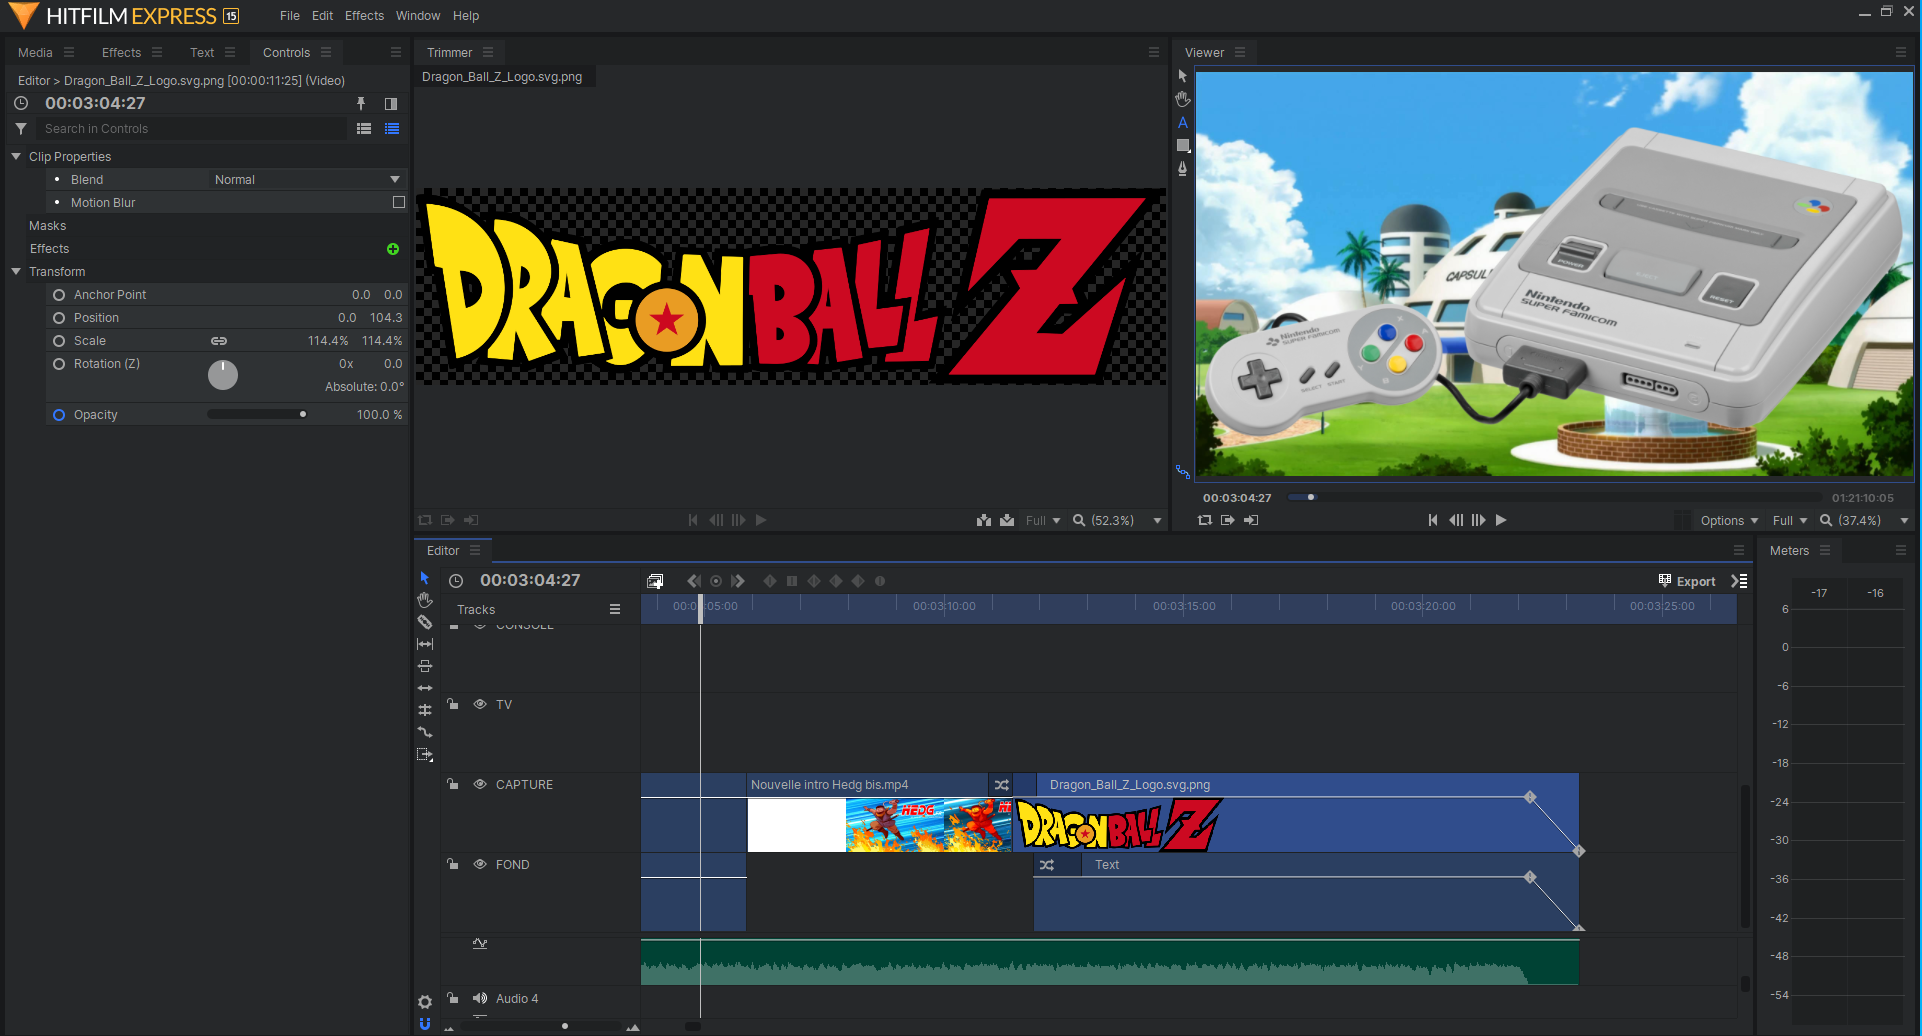This screenshot has width=1922, height=1036.
Task: Open the Trimmer zoom dropdown showing 52.3%
Action: [1117, 521]
